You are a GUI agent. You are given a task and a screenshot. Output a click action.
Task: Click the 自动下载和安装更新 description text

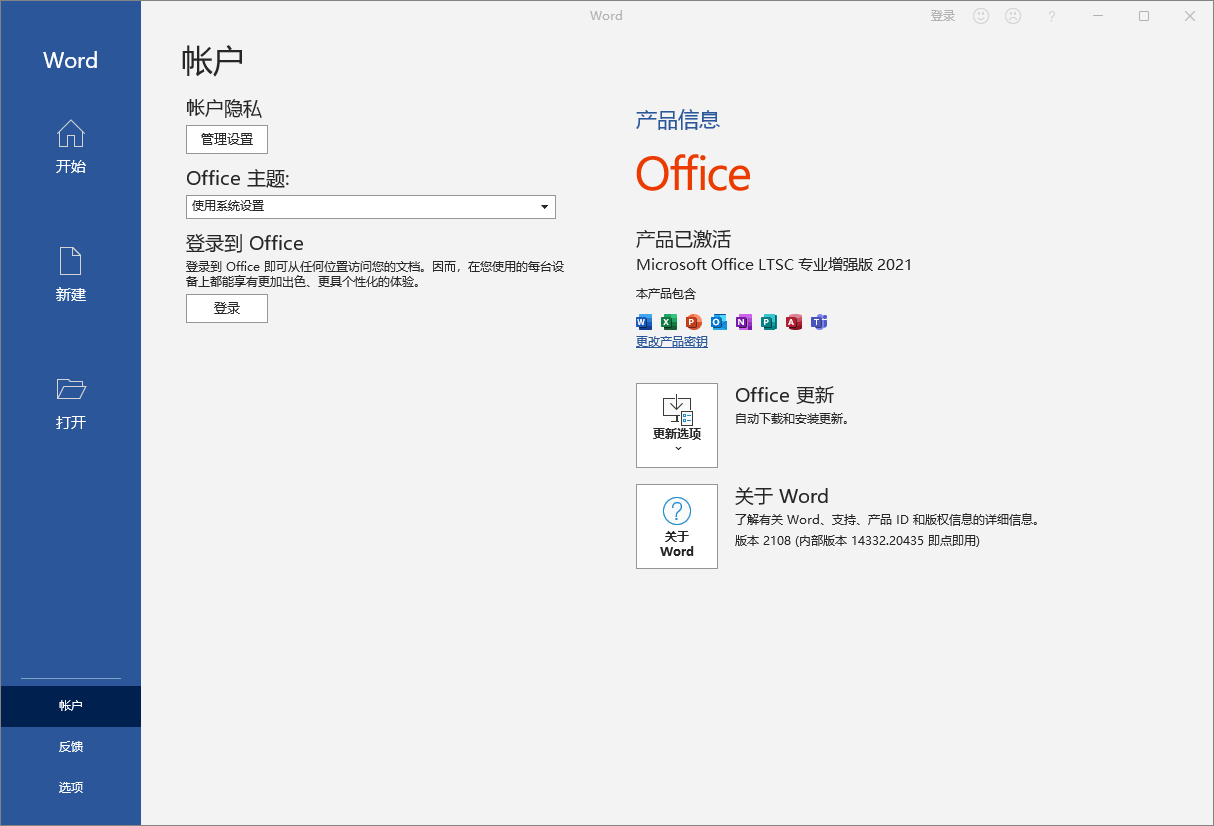[793, 419]
